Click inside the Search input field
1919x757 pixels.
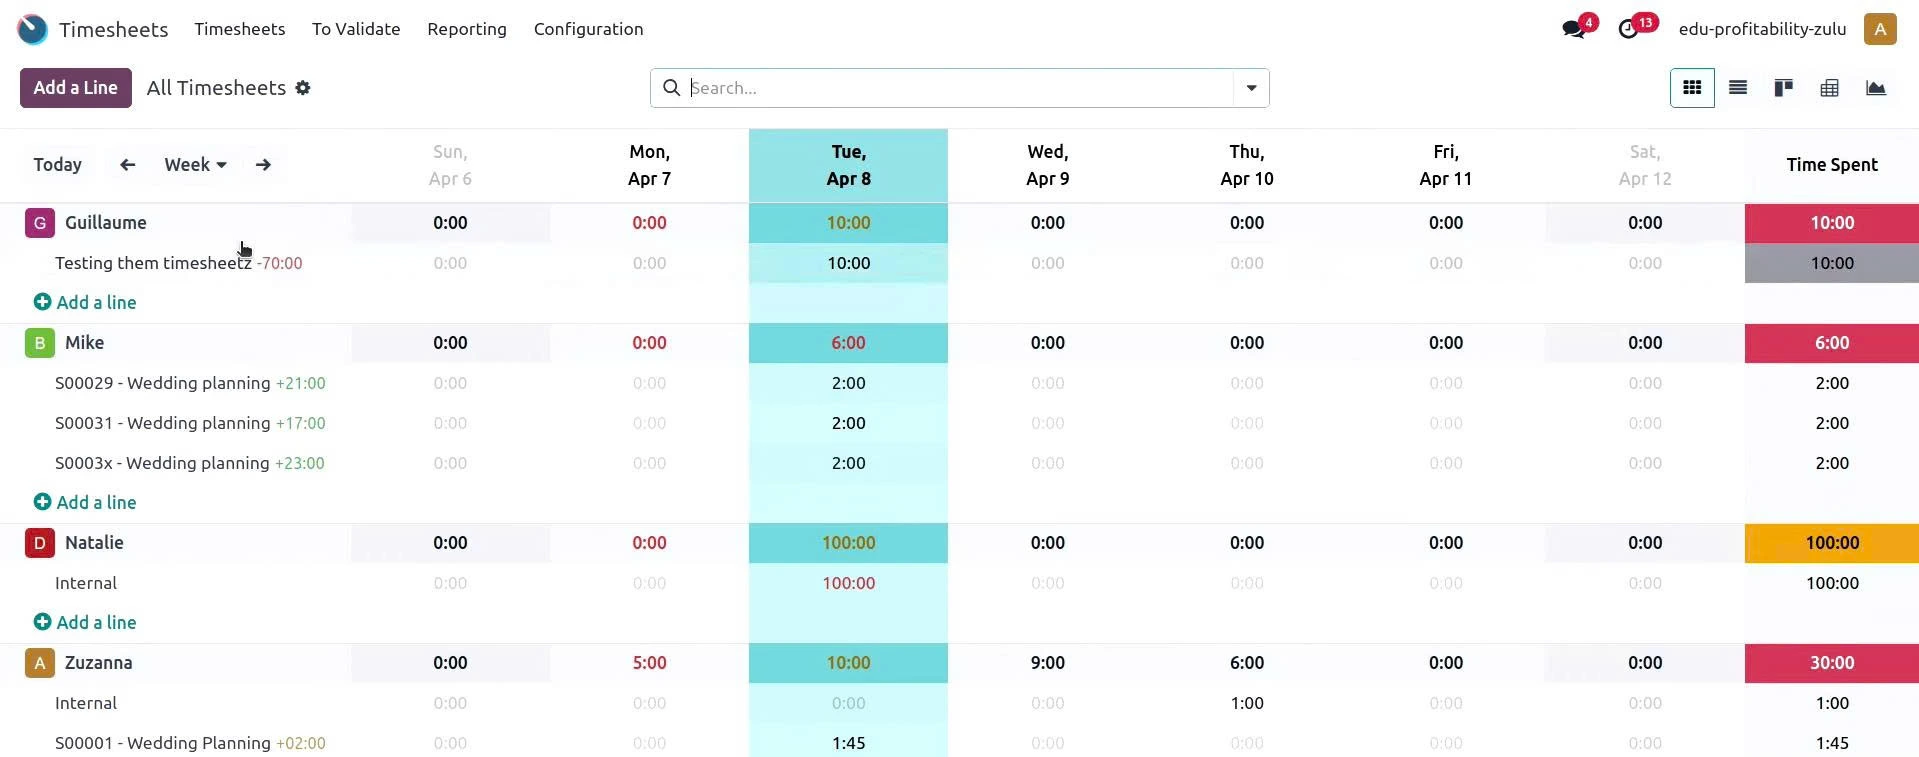click(x=900, y=88)
